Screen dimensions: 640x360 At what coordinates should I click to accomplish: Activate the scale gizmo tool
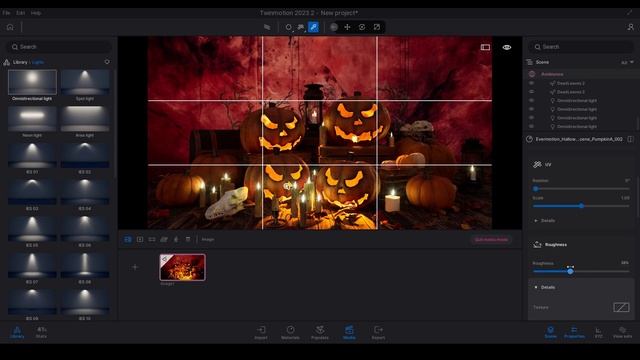tap(377, 27)
